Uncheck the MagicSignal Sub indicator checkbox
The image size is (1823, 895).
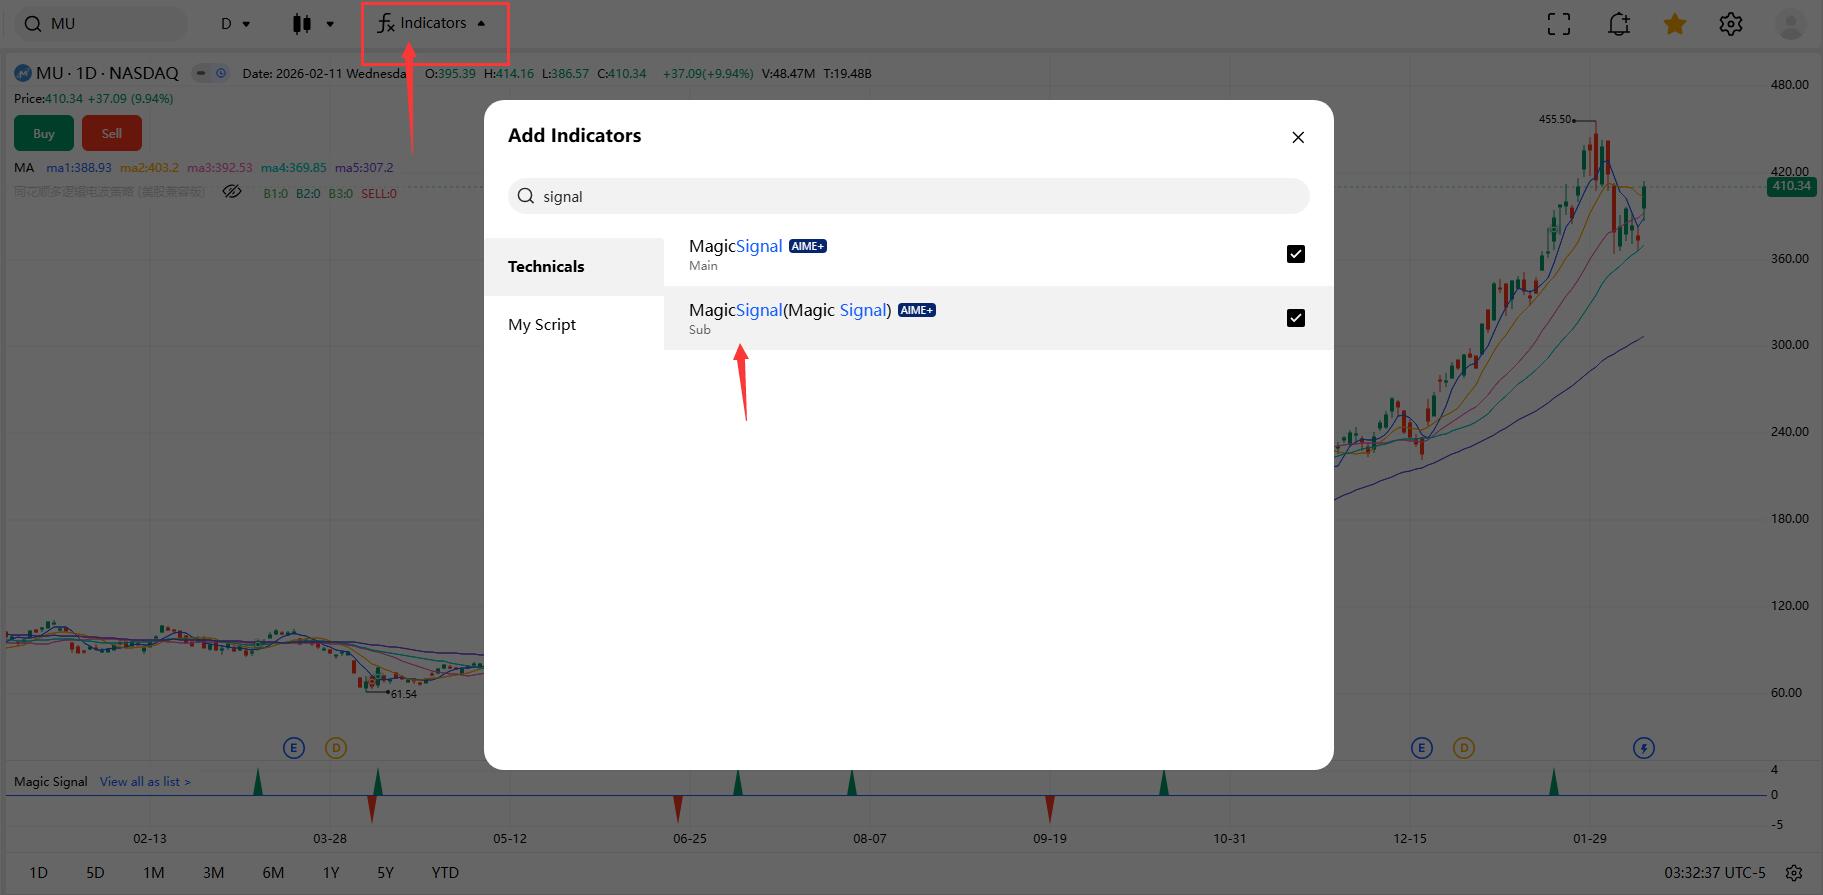[1295, 318]
